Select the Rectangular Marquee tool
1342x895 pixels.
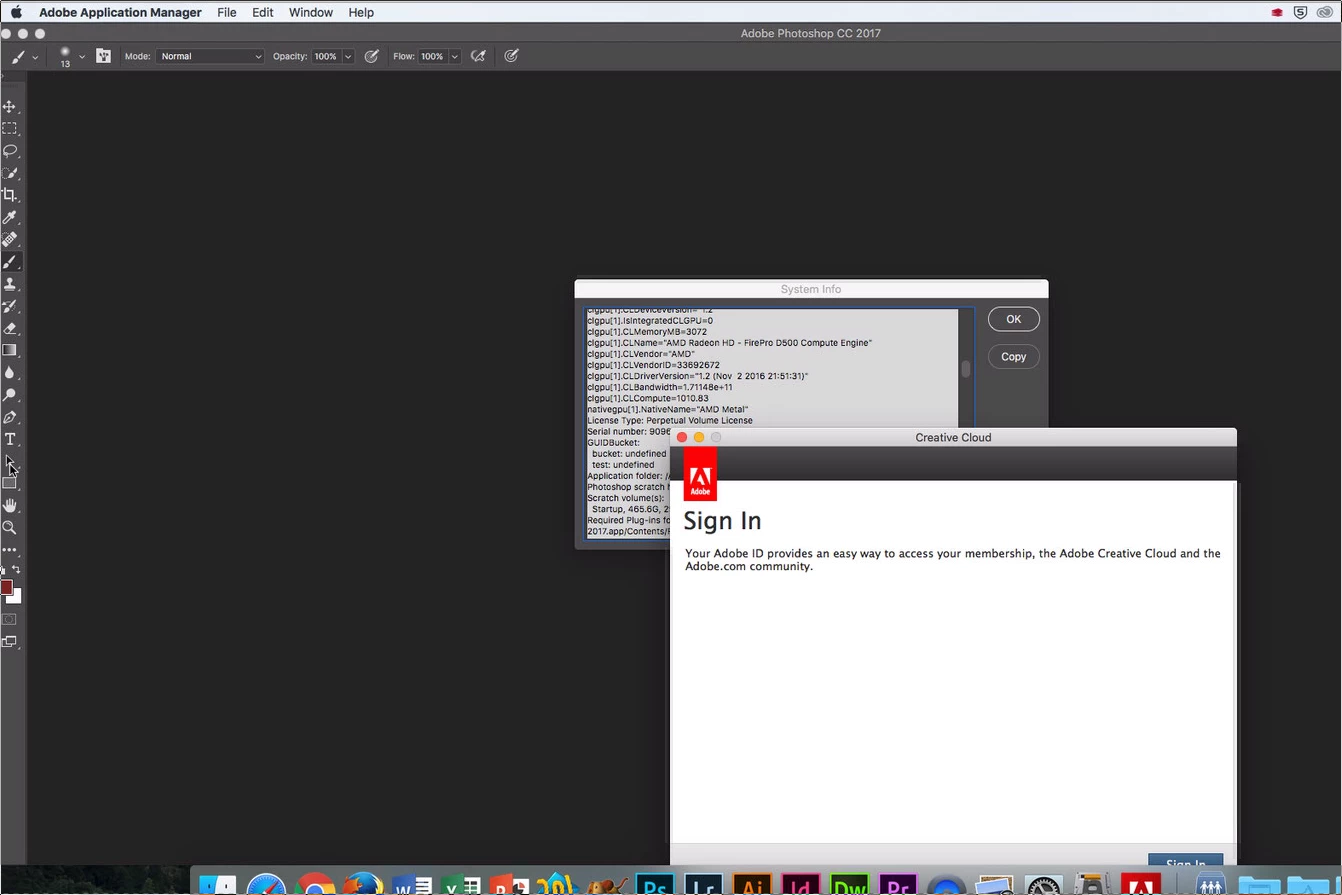click(10, 128)
